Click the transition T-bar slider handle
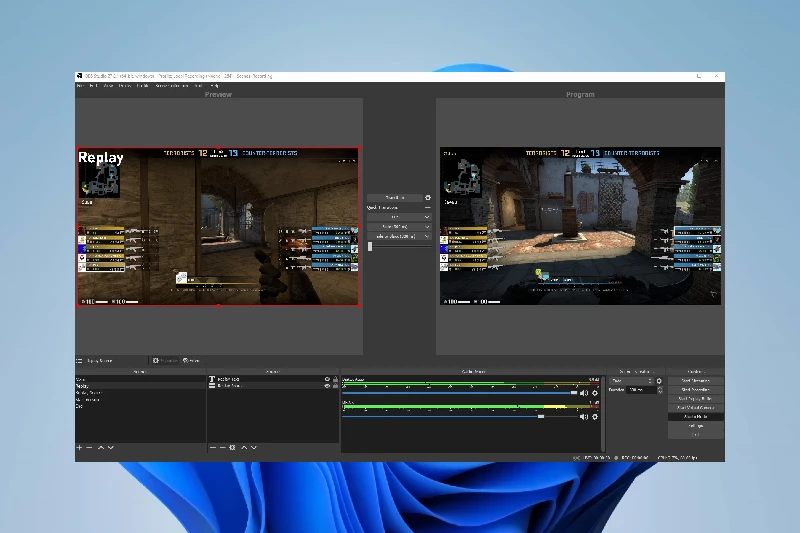This screenshot has width=800, height=533. click(370, 246)
